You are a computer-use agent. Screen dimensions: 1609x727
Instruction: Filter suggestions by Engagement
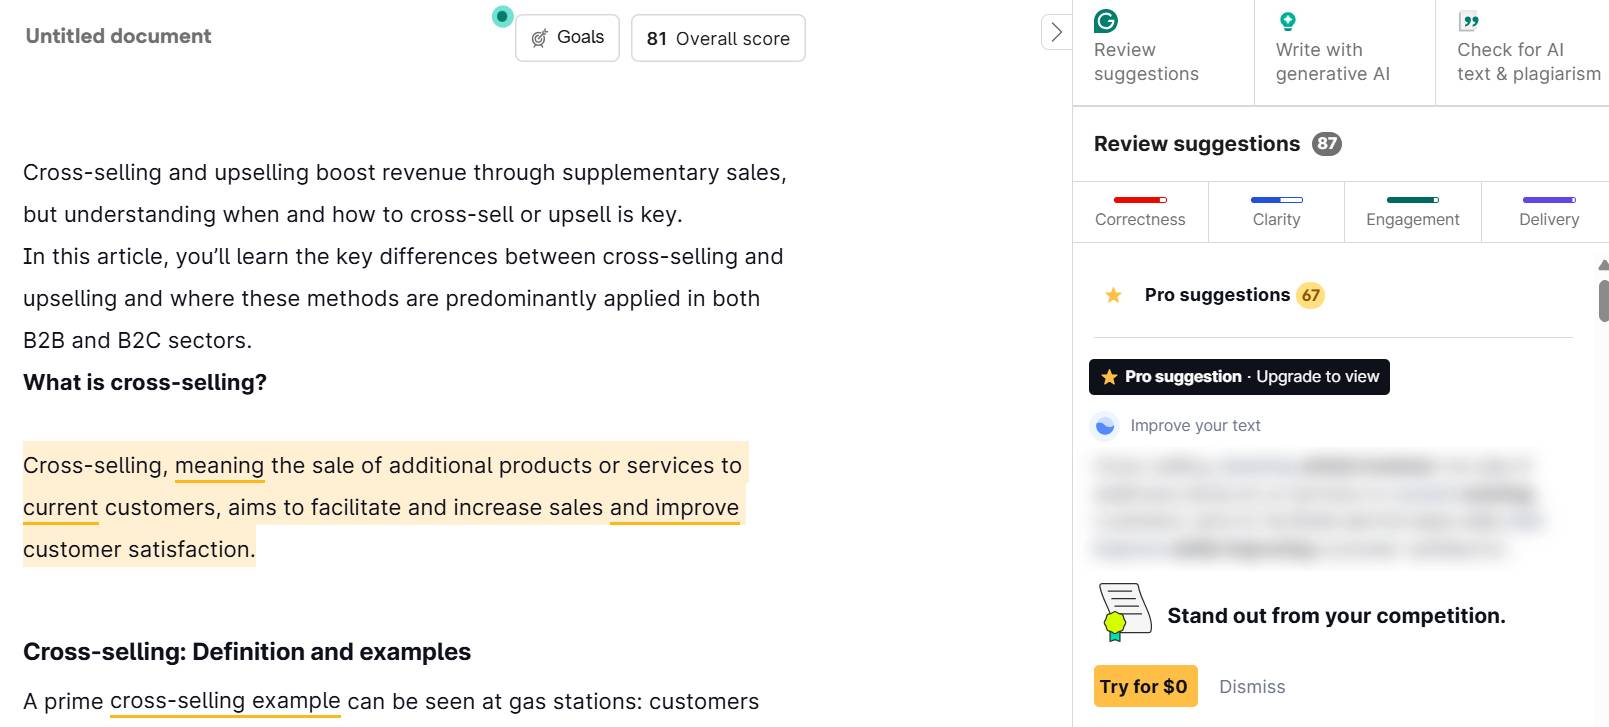(1412, 212)
